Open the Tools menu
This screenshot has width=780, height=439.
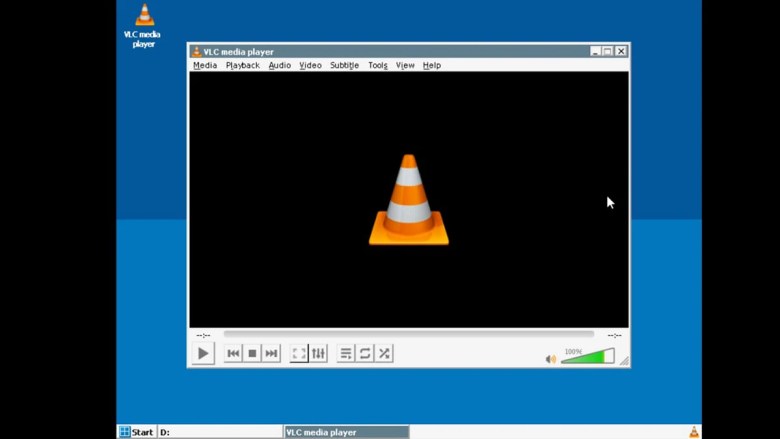click(x=378, y=65)
